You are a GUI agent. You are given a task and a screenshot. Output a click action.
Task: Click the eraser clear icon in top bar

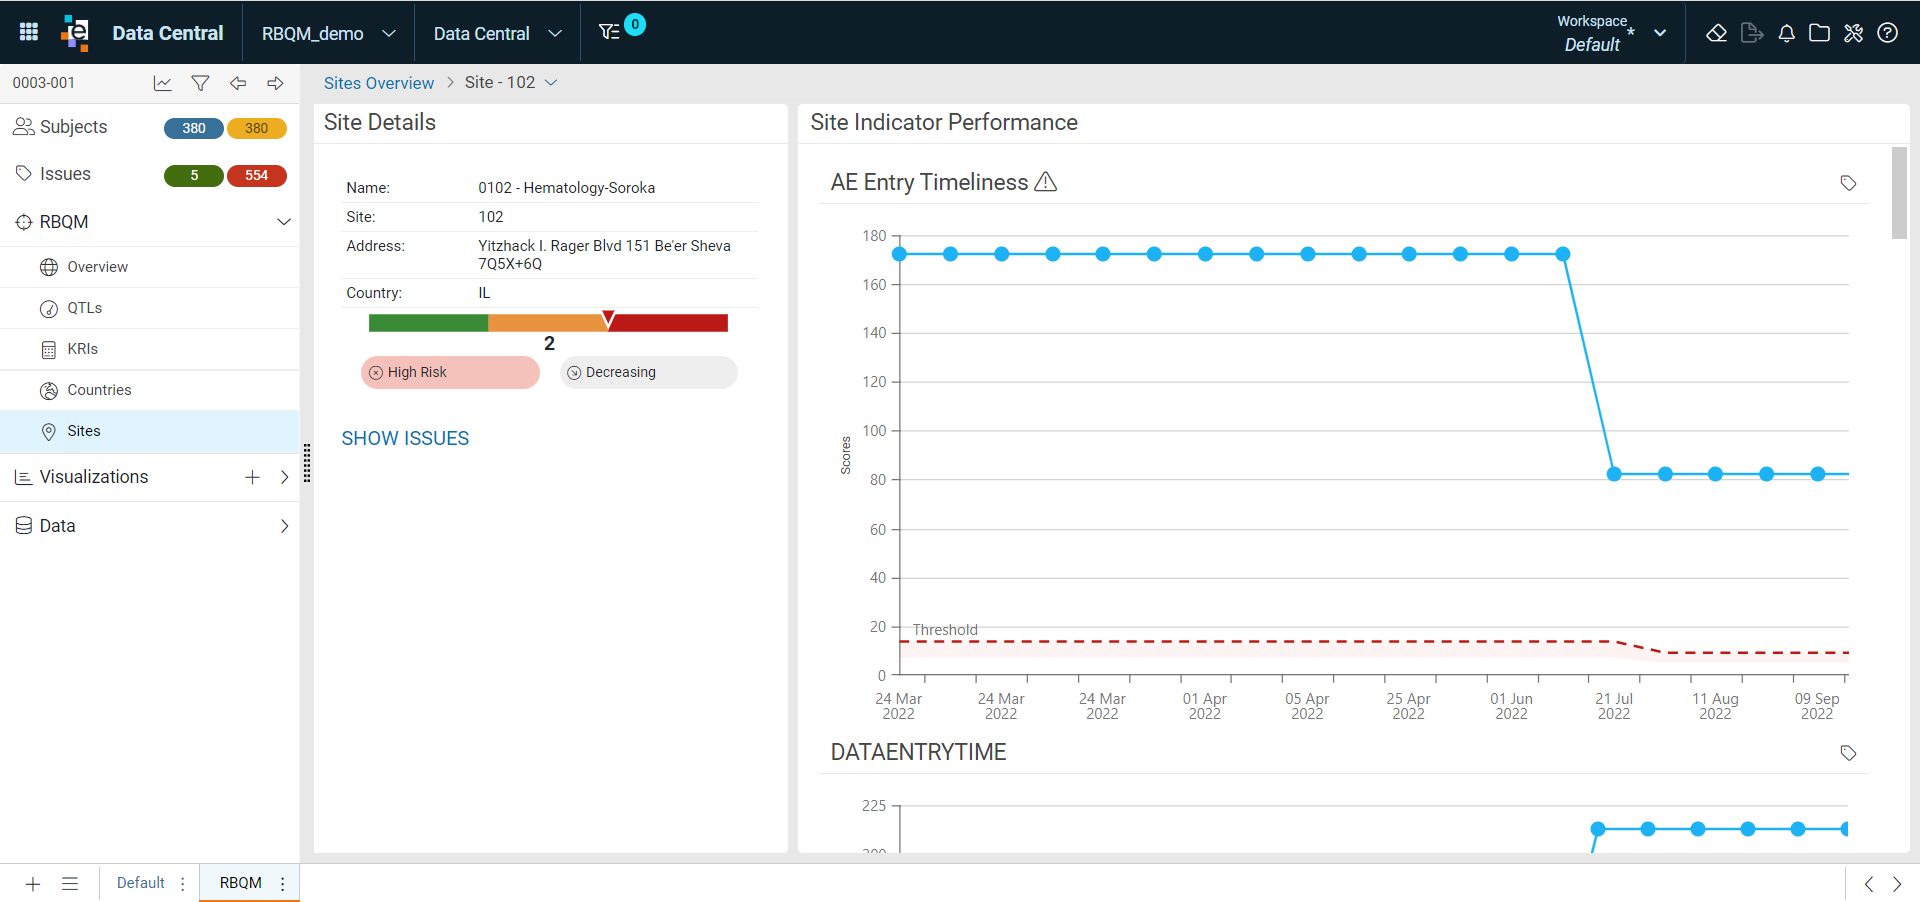point(1717,33)
